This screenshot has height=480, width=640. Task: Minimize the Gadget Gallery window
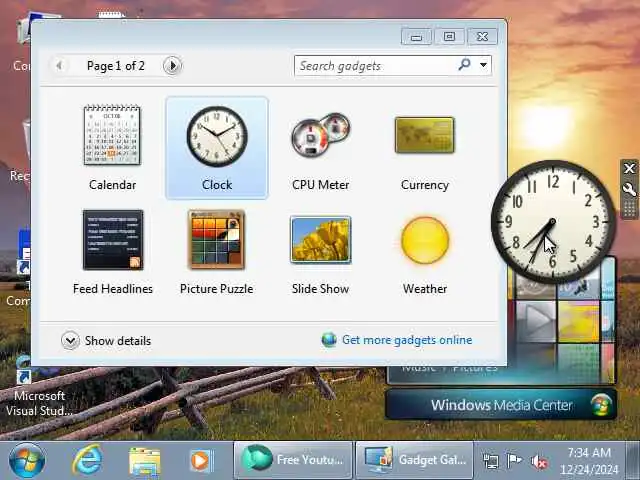pos(416,37)
